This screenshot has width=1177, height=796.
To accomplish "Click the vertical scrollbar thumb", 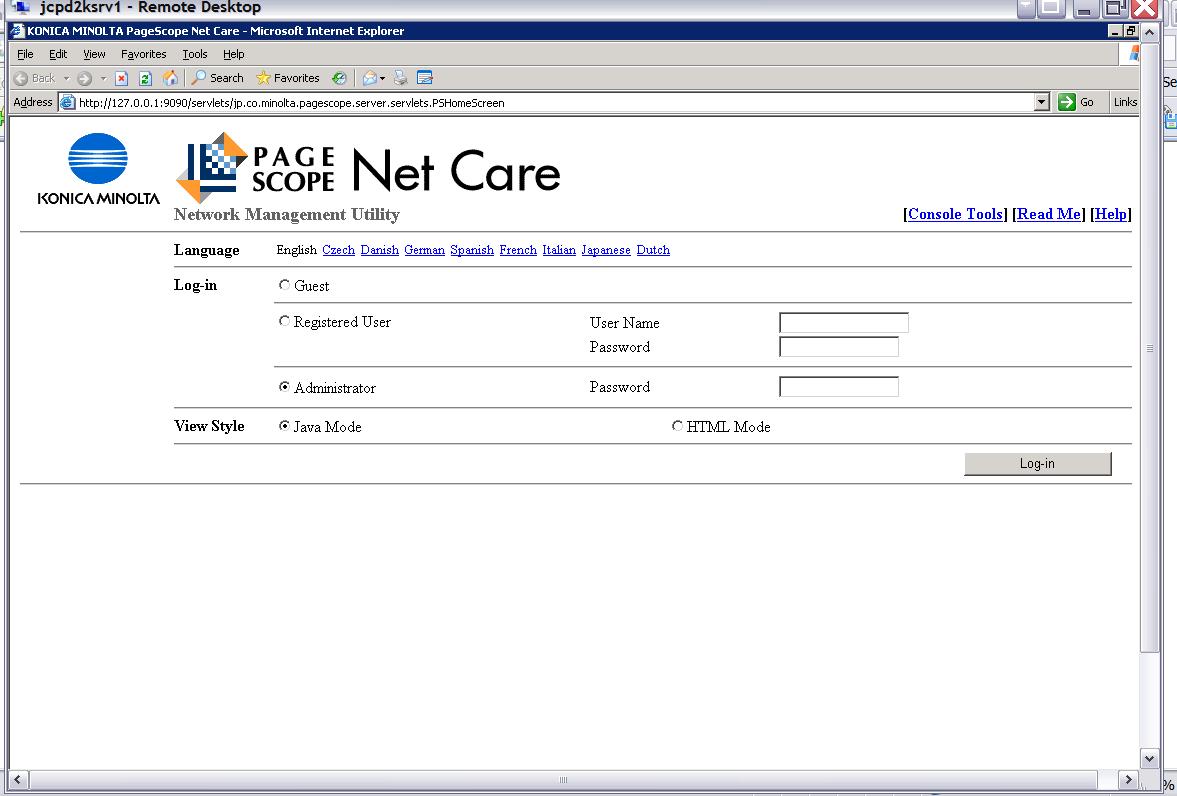I will click(x=1149, y=347).
